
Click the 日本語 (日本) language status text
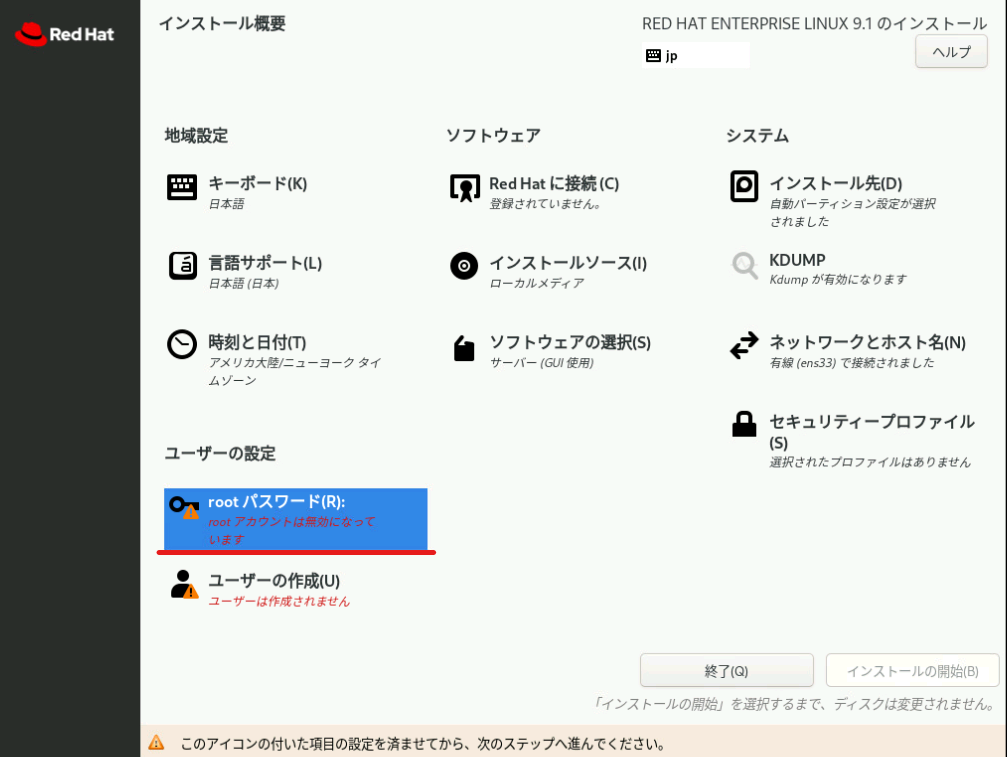coord(244,283)
